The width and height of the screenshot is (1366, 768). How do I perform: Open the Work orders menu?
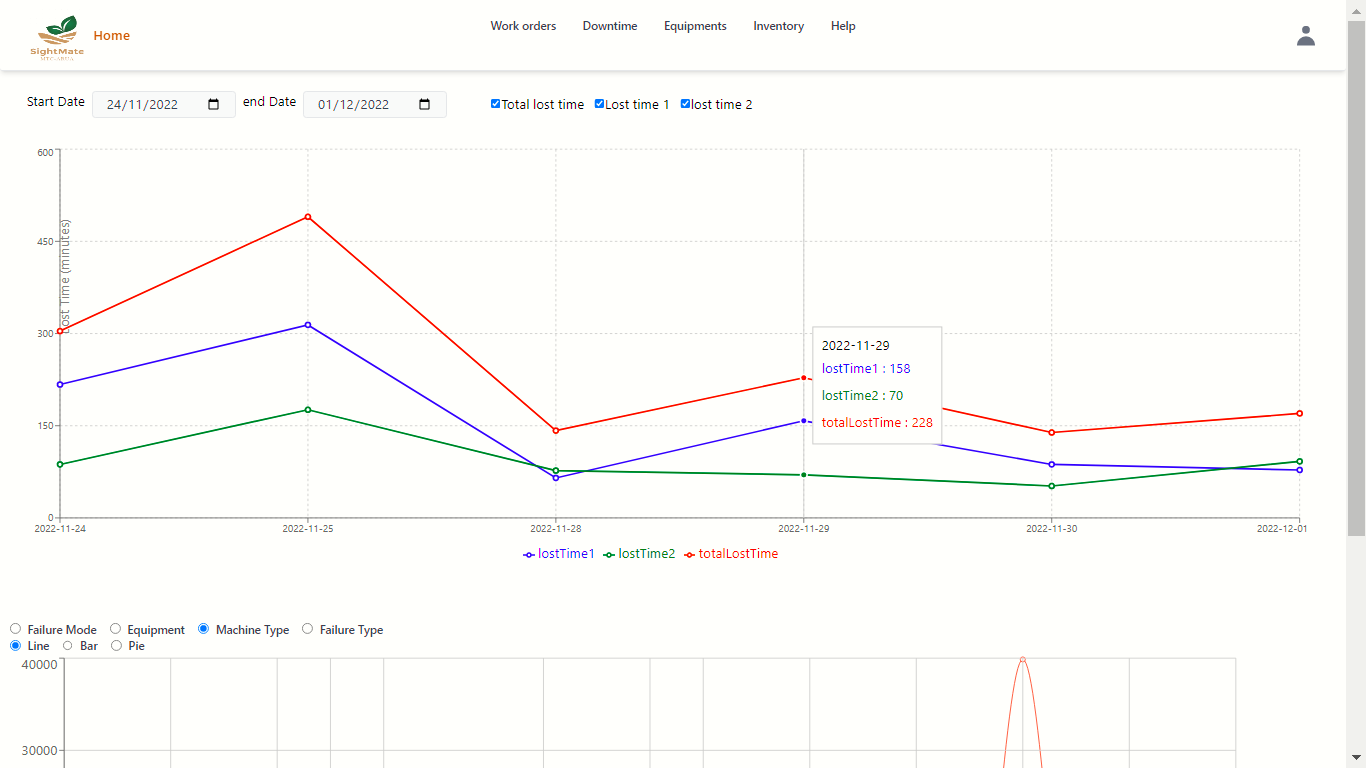click(x=523, y=26)
